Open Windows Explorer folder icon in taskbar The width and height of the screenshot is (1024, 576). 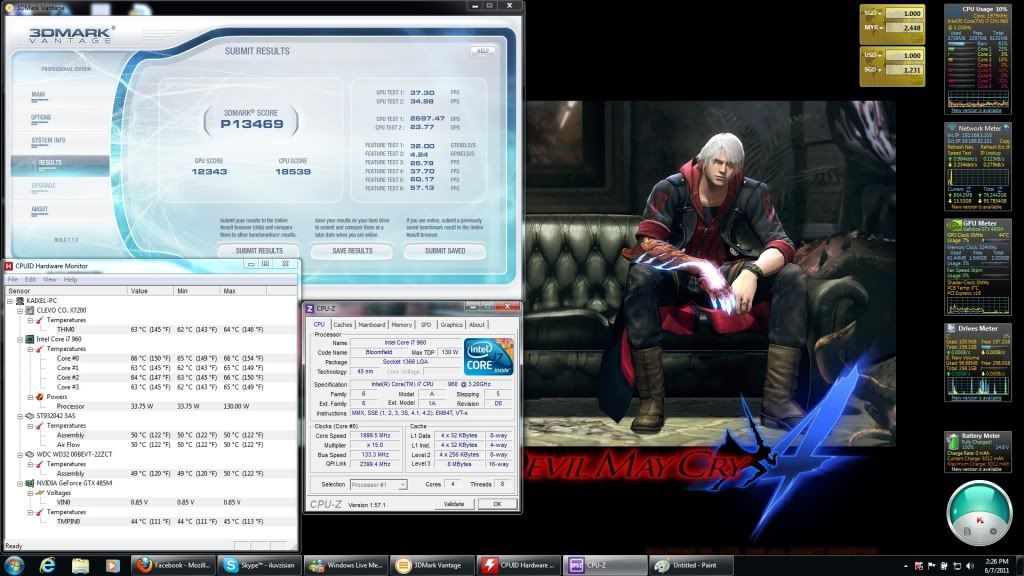[80, 565]
